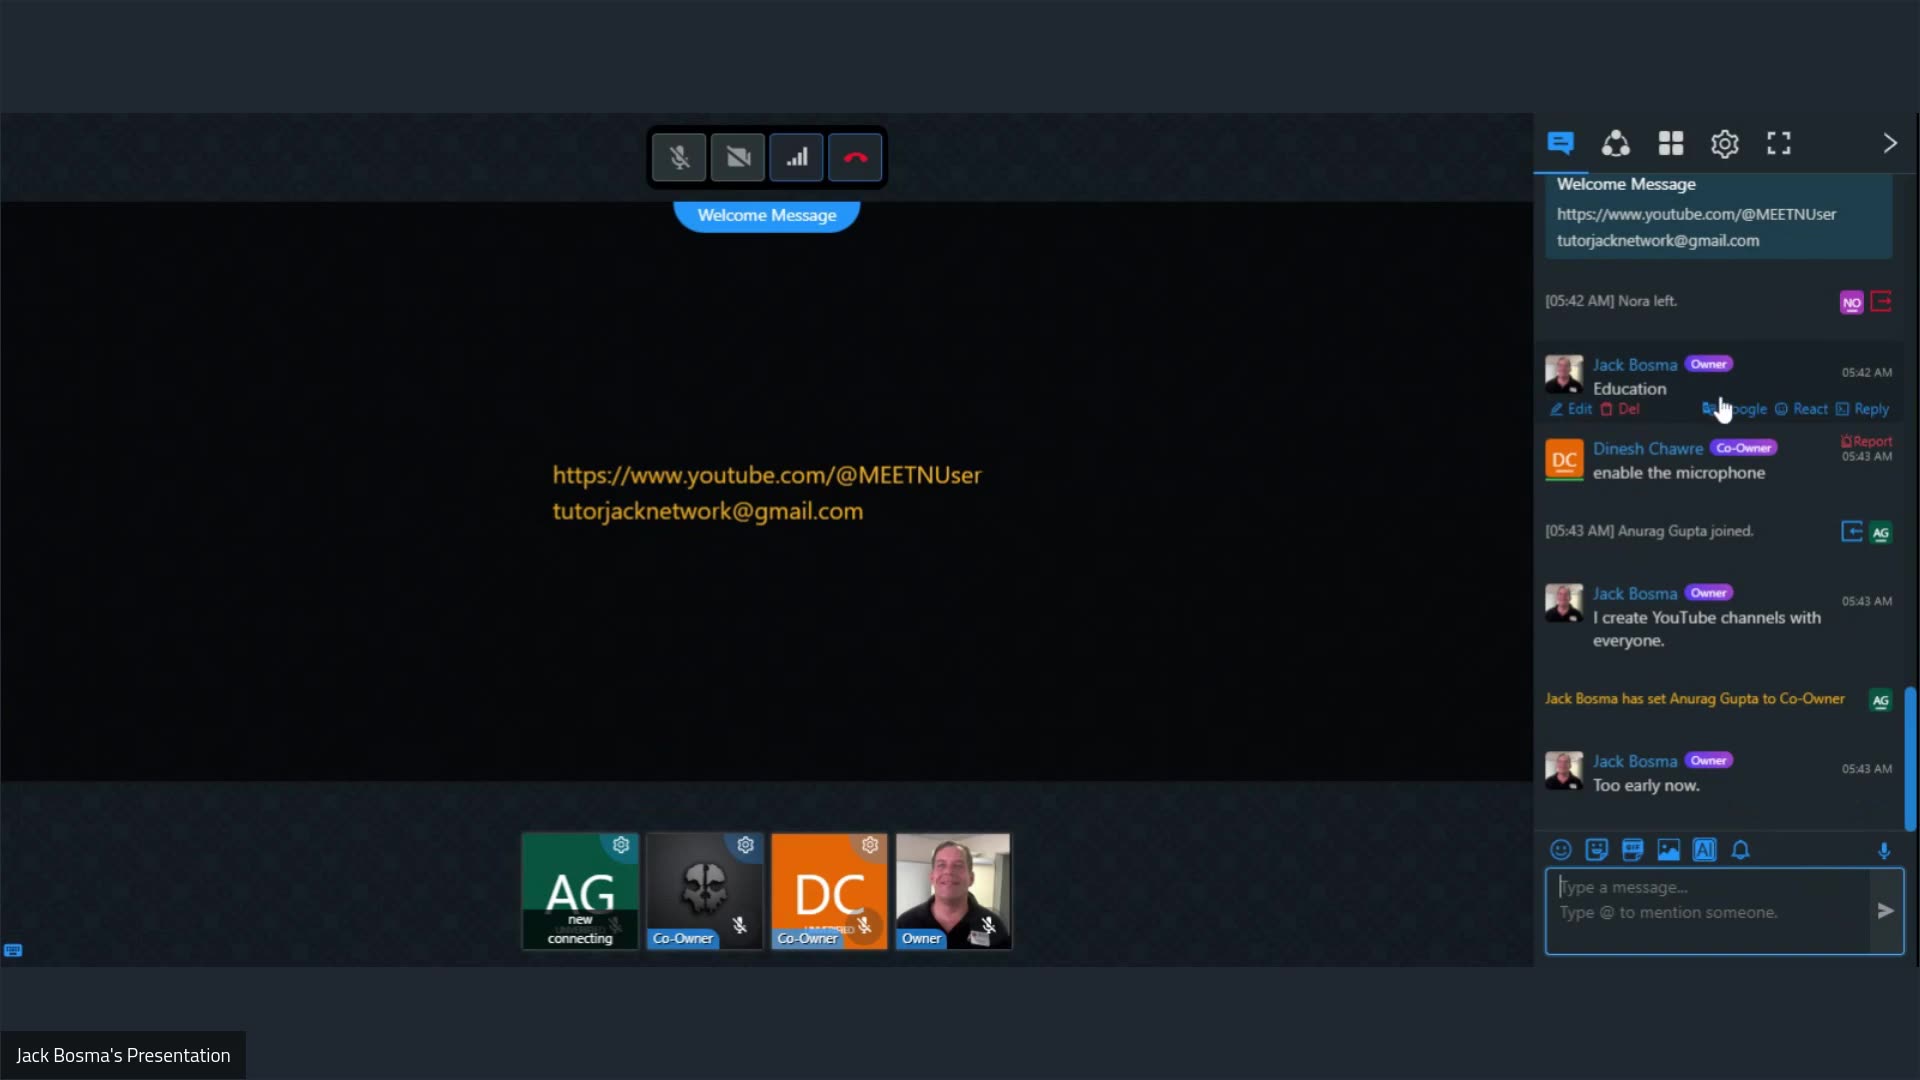Open the connection signal strength indicator
This screenshot has height=1080, width=1920.
pos(796,158)
